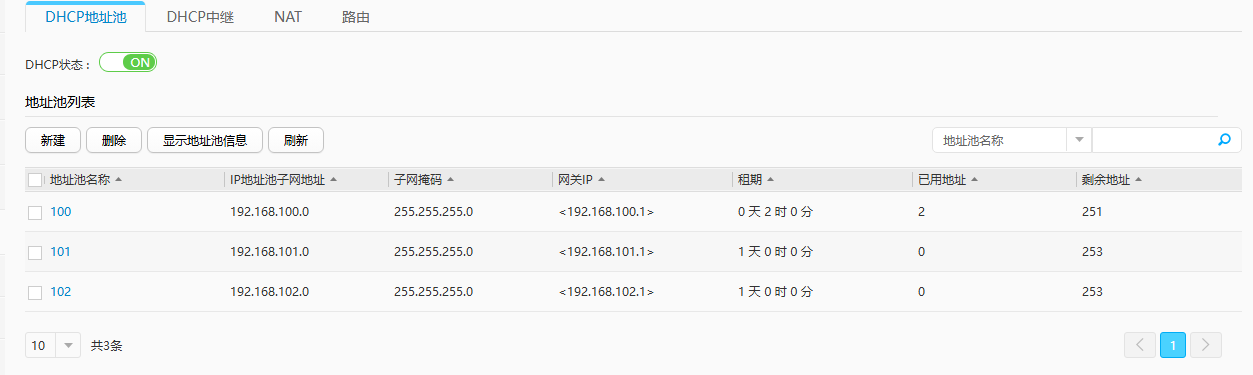Open the 地址池名称 search filter dropdown
Screen dimensions: 1253x375
click(x=1079, y=140)
